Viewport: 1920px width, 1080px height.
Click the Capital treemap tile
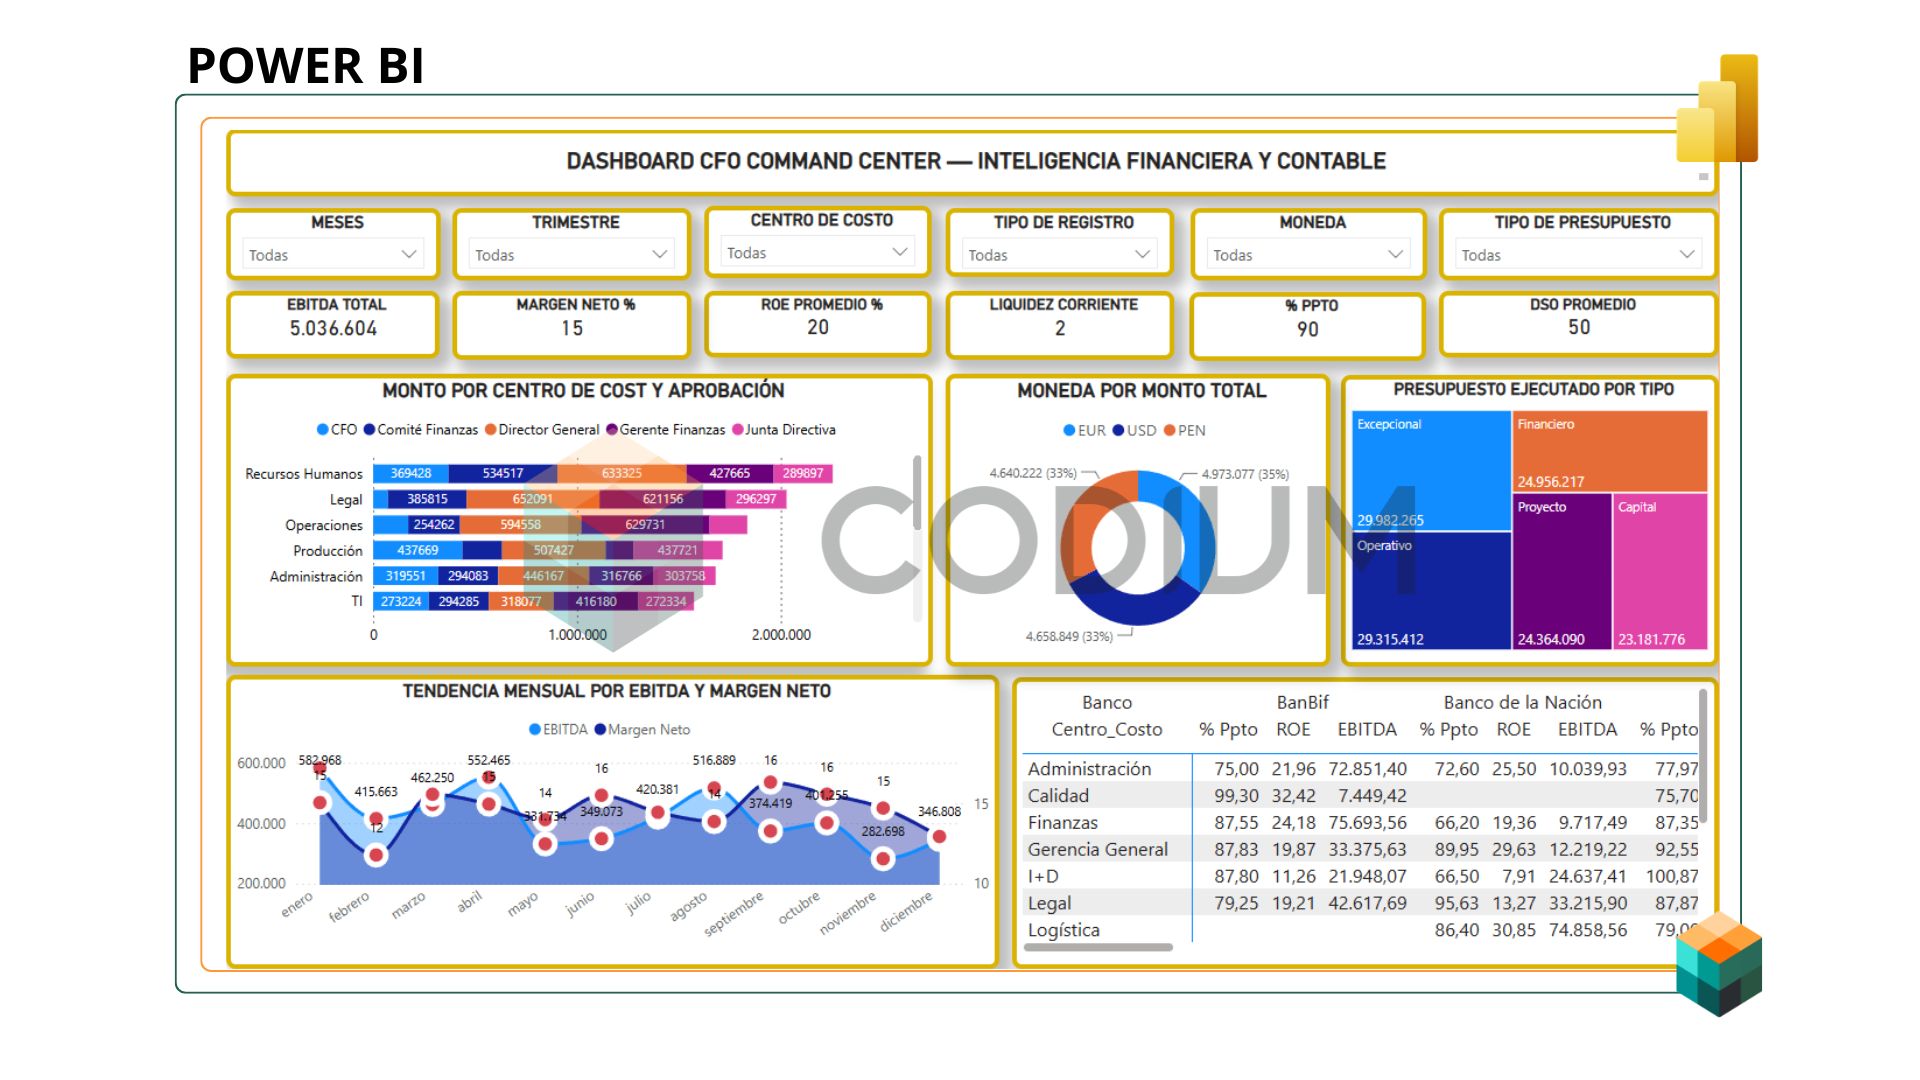click(1661, 572)
